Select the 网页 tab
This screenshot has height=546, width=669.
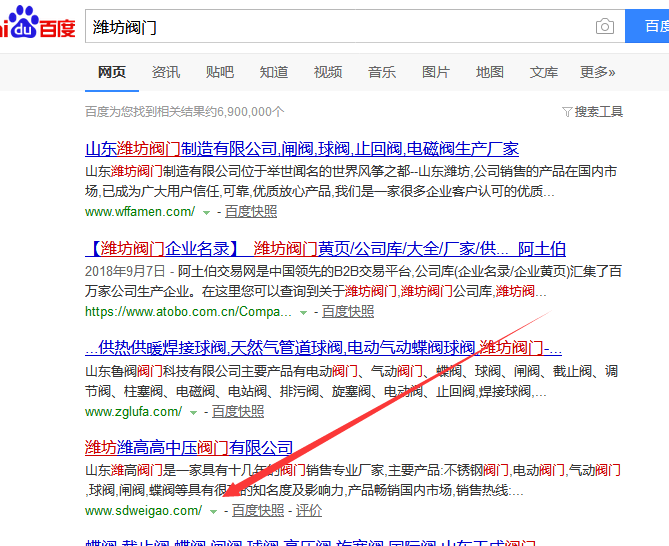pos(112,72)
